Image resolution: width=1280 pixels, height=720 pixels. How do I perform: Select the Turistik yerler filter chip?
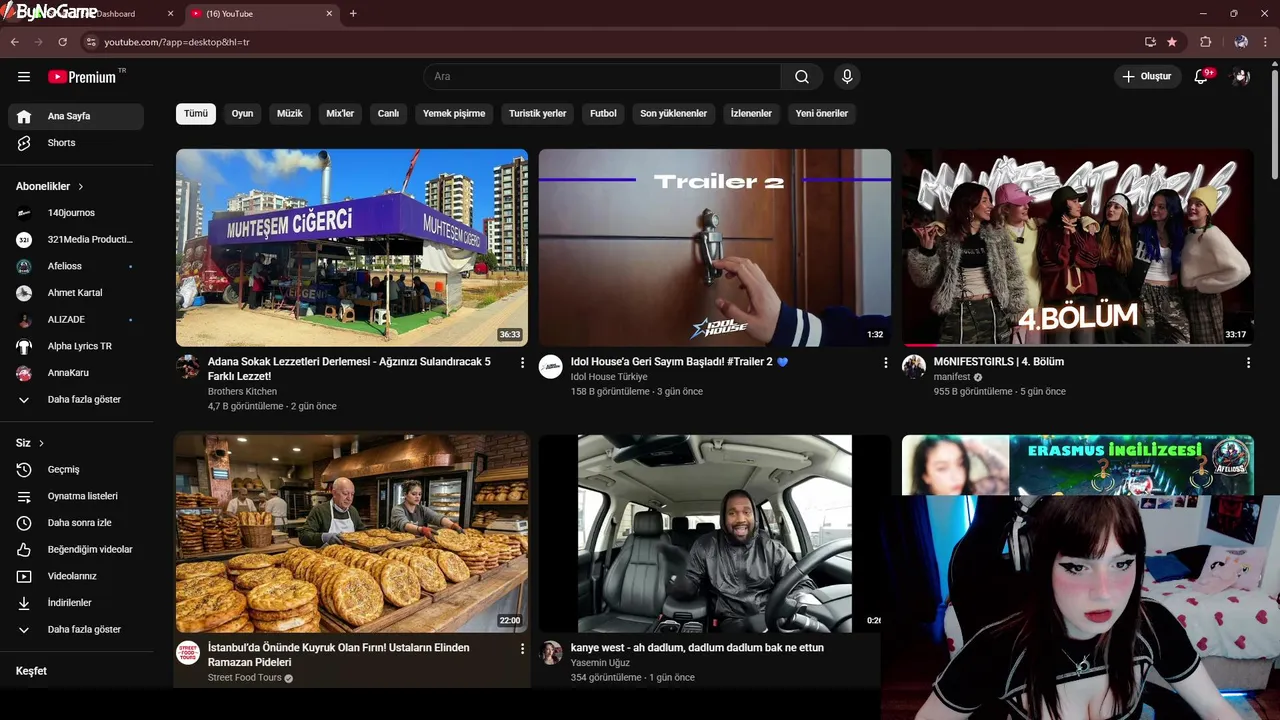538,114
